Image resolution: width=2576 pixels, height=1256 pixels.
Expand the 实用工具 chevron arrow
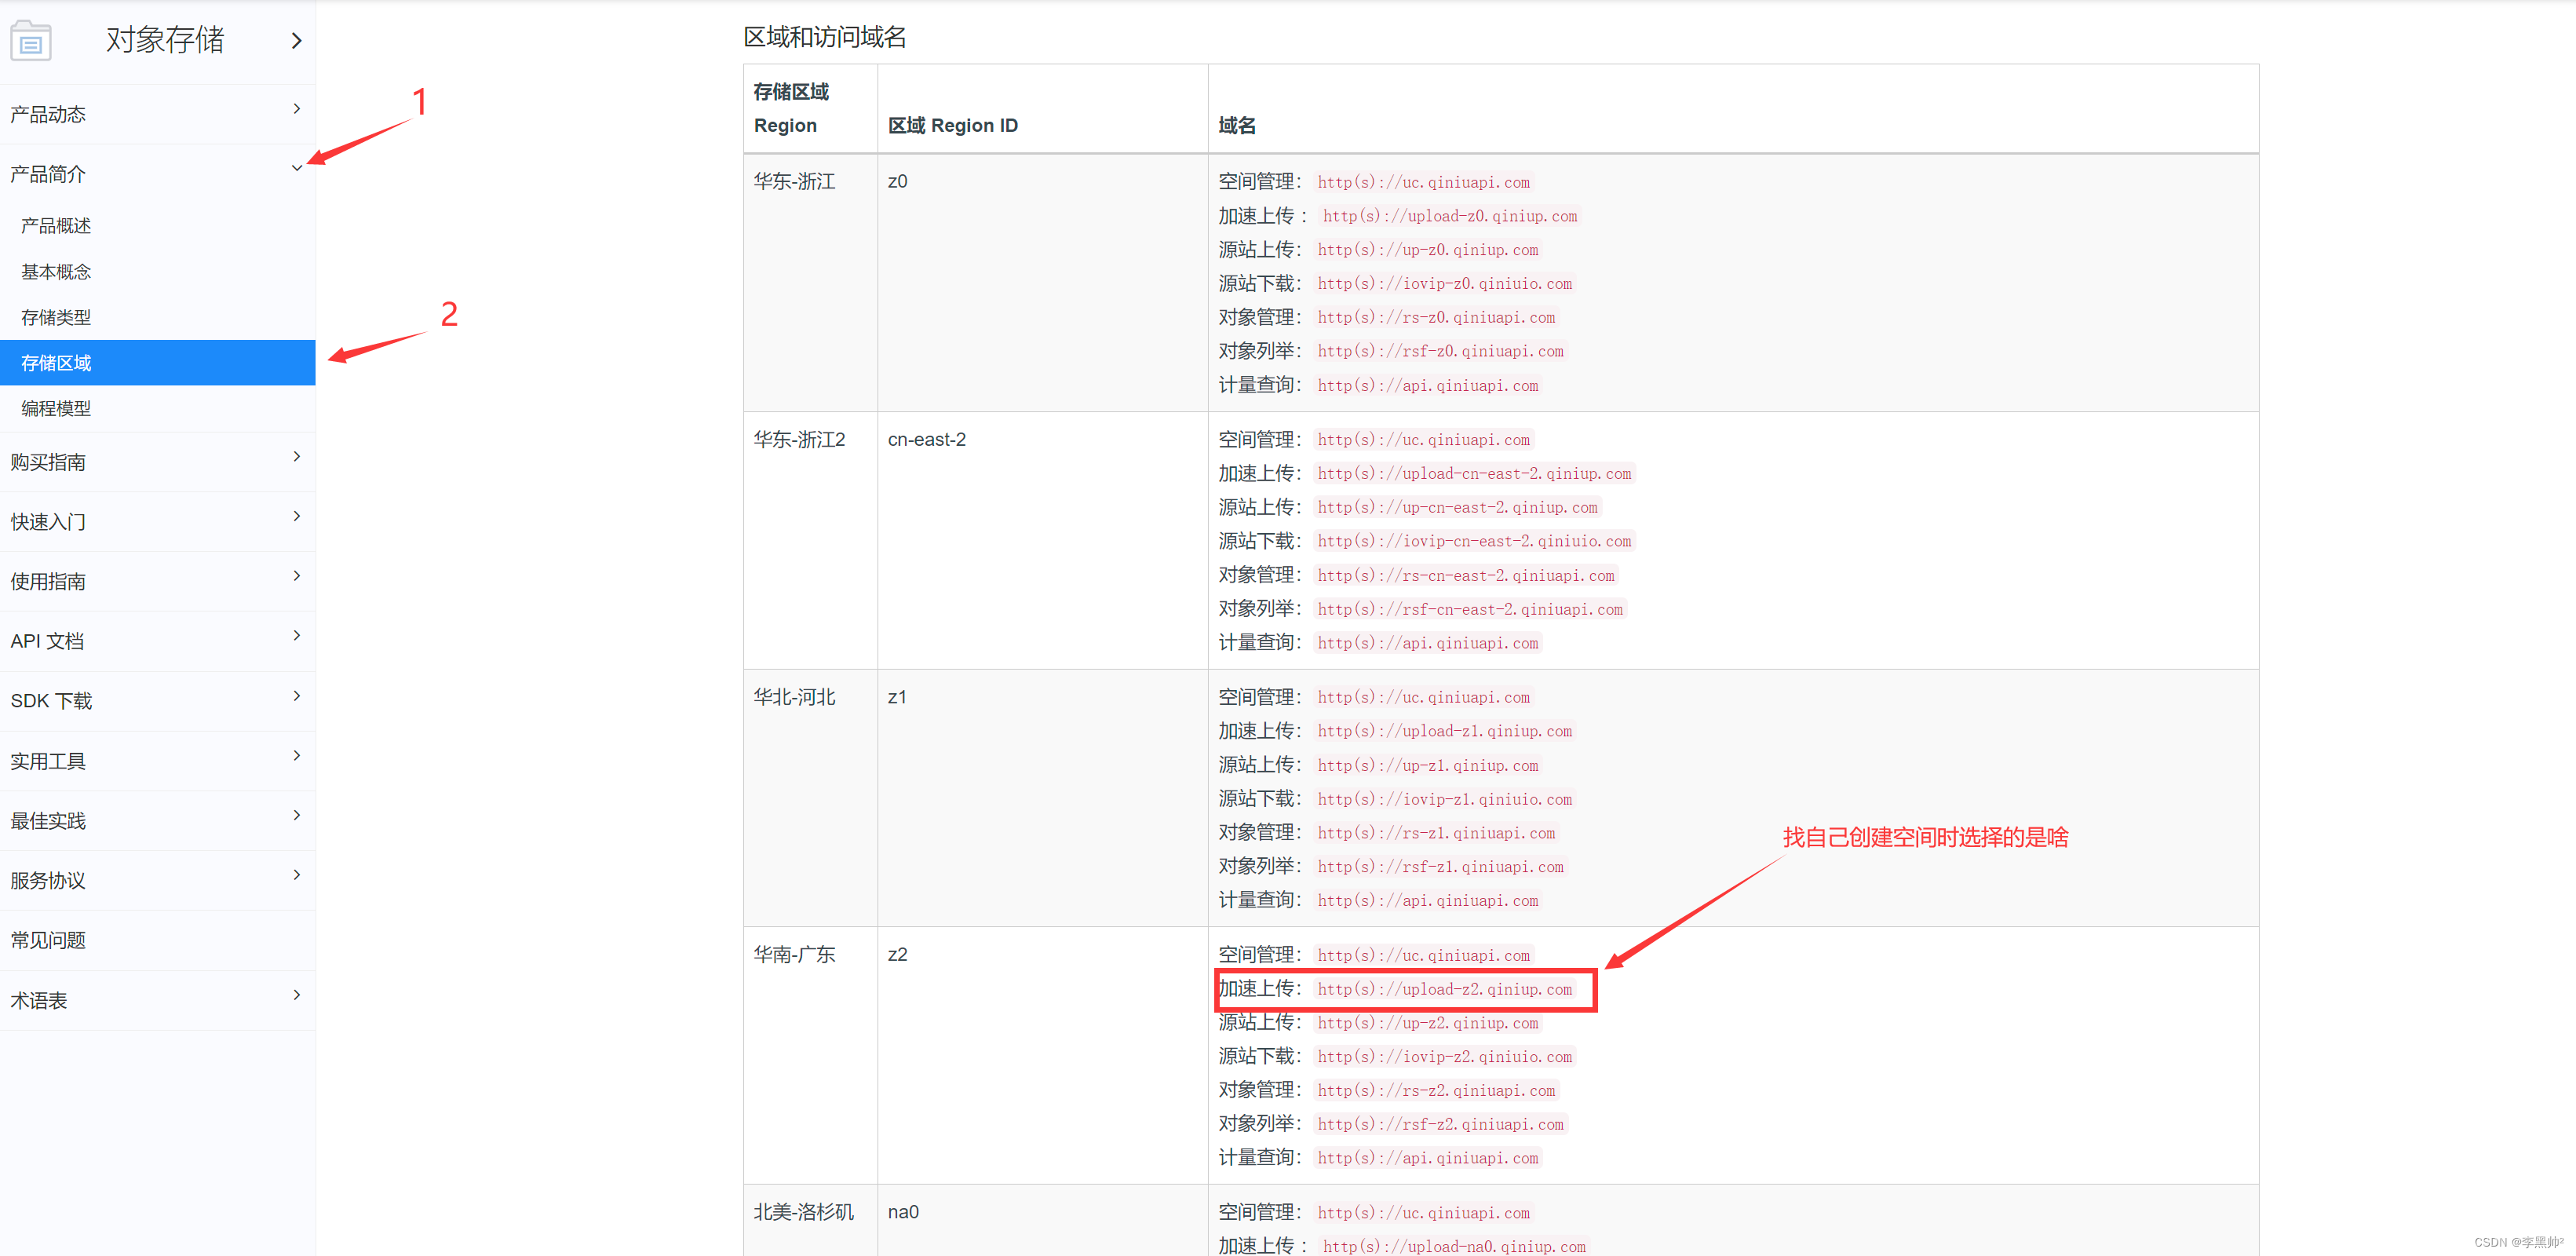296,756
